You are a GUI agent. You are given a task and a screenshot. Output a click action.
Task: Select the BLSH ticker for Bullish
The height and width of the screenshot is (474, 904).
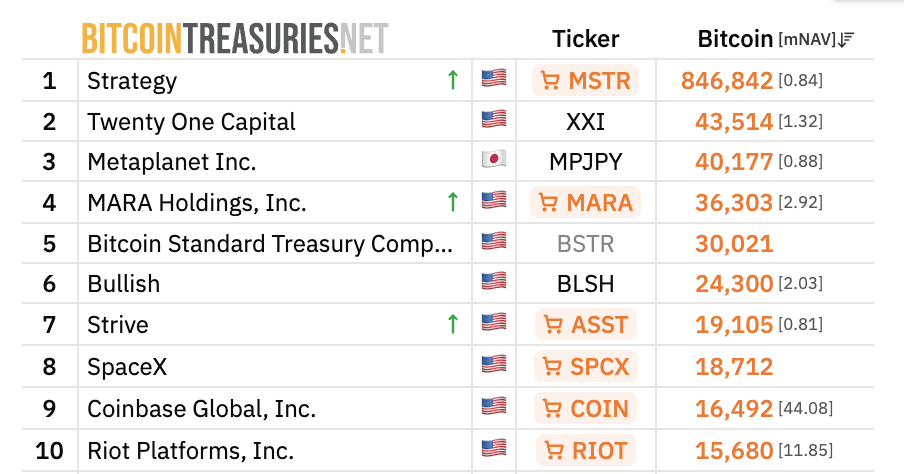pos(585,284)
